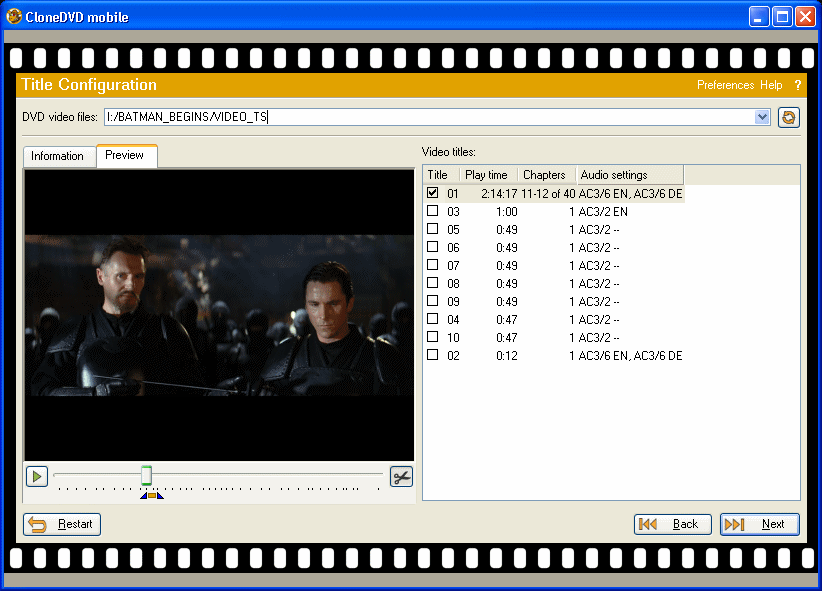Check title 04 checkbox
The image size is (822, 591).
(432, 319)
